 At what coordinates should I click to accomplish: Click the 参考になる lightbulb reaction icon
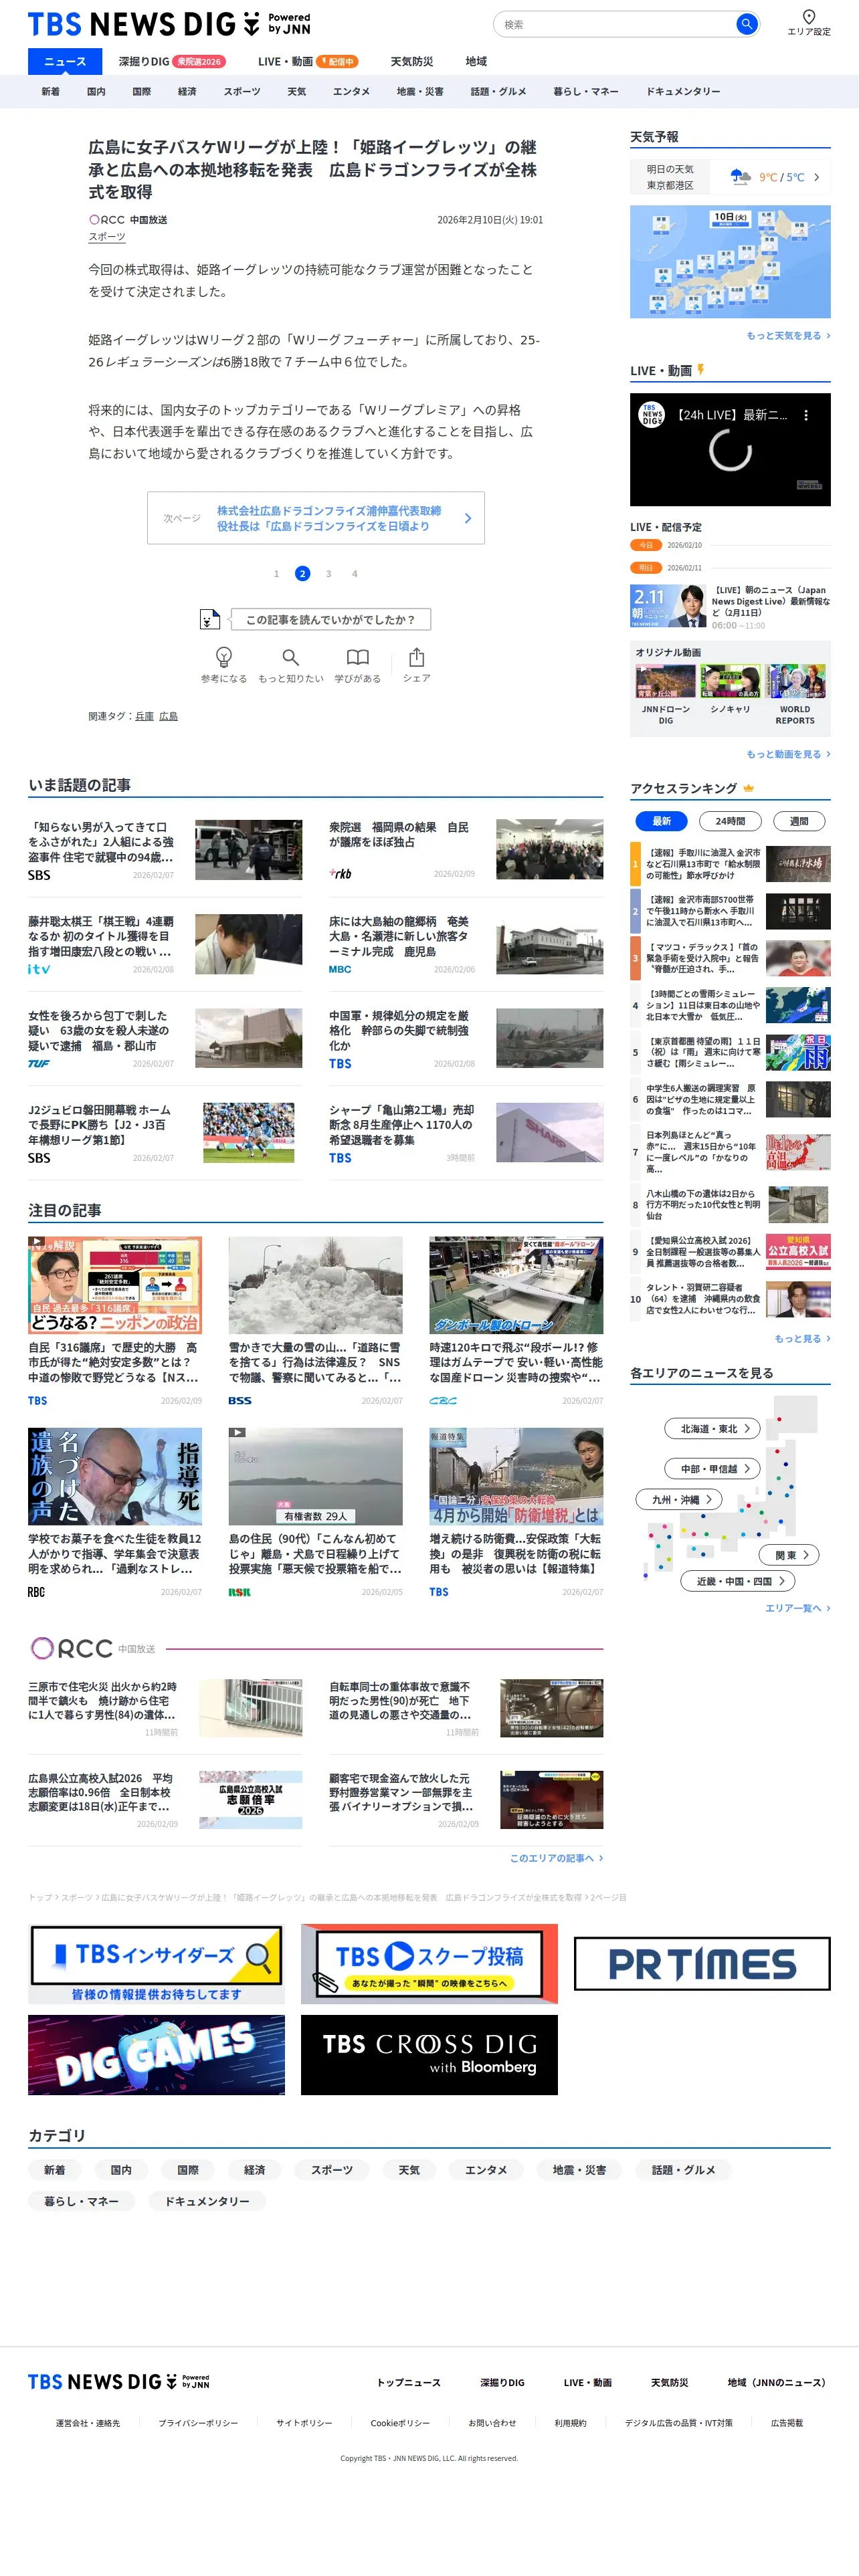pyautogui.click(x=224, y=657)
